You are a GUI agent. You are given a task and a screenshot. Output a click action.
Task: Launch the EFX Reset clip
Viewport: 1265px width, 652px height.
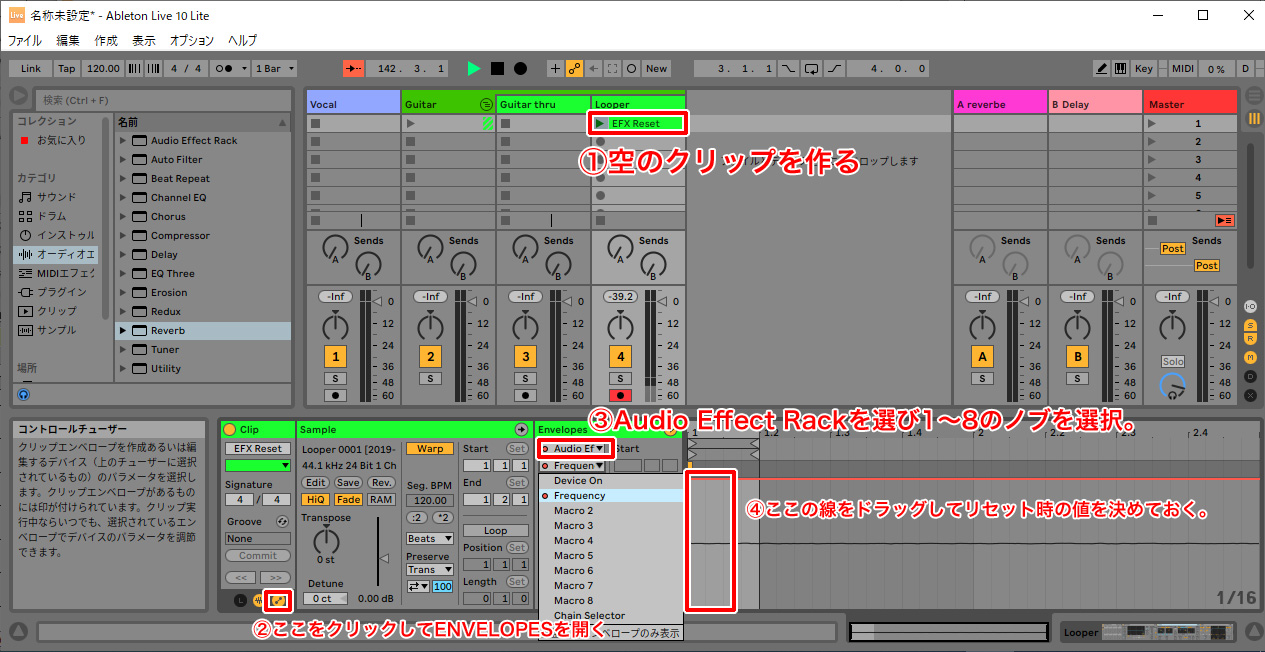click(601, 124)
